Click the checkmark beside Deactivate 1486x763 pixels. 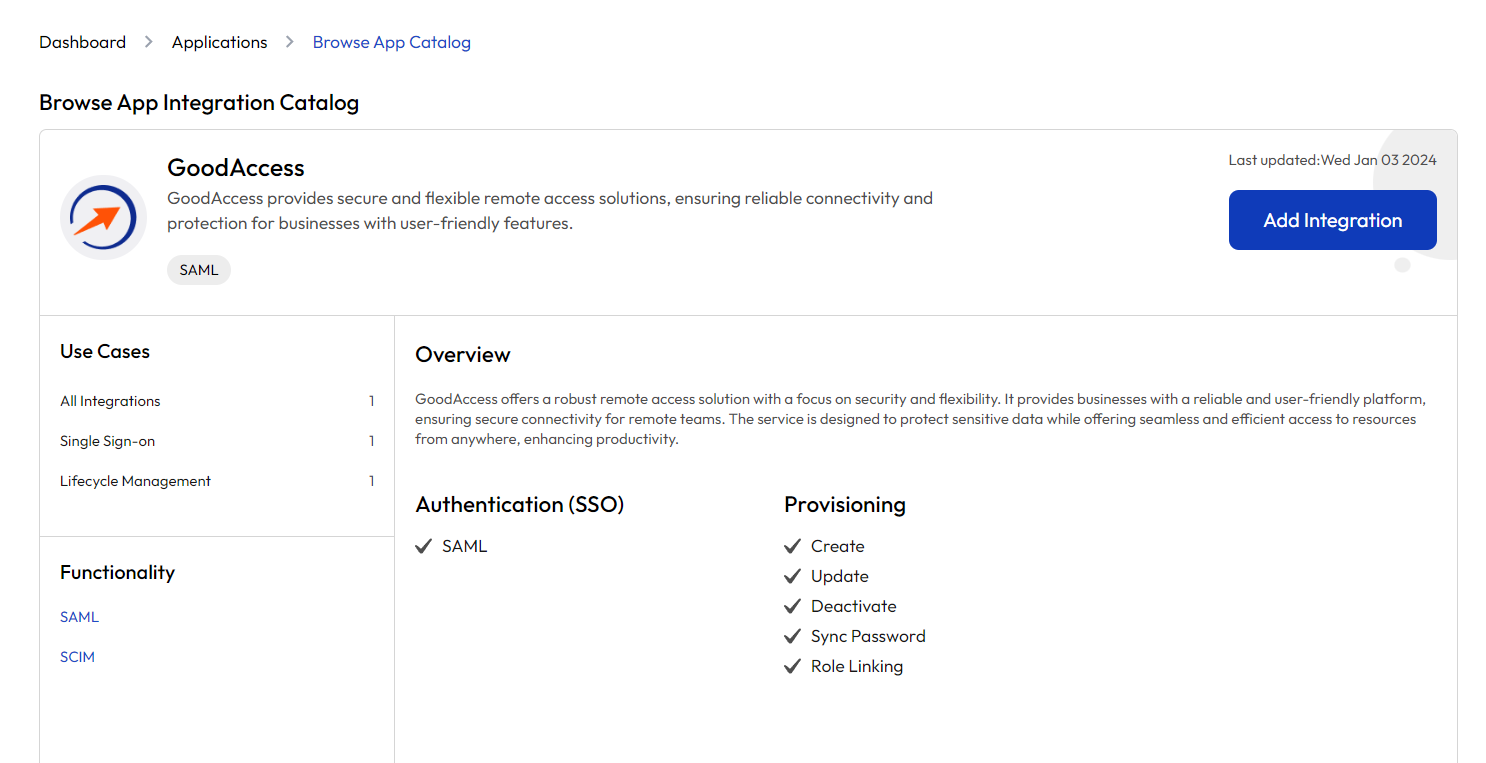pos(792,606)
